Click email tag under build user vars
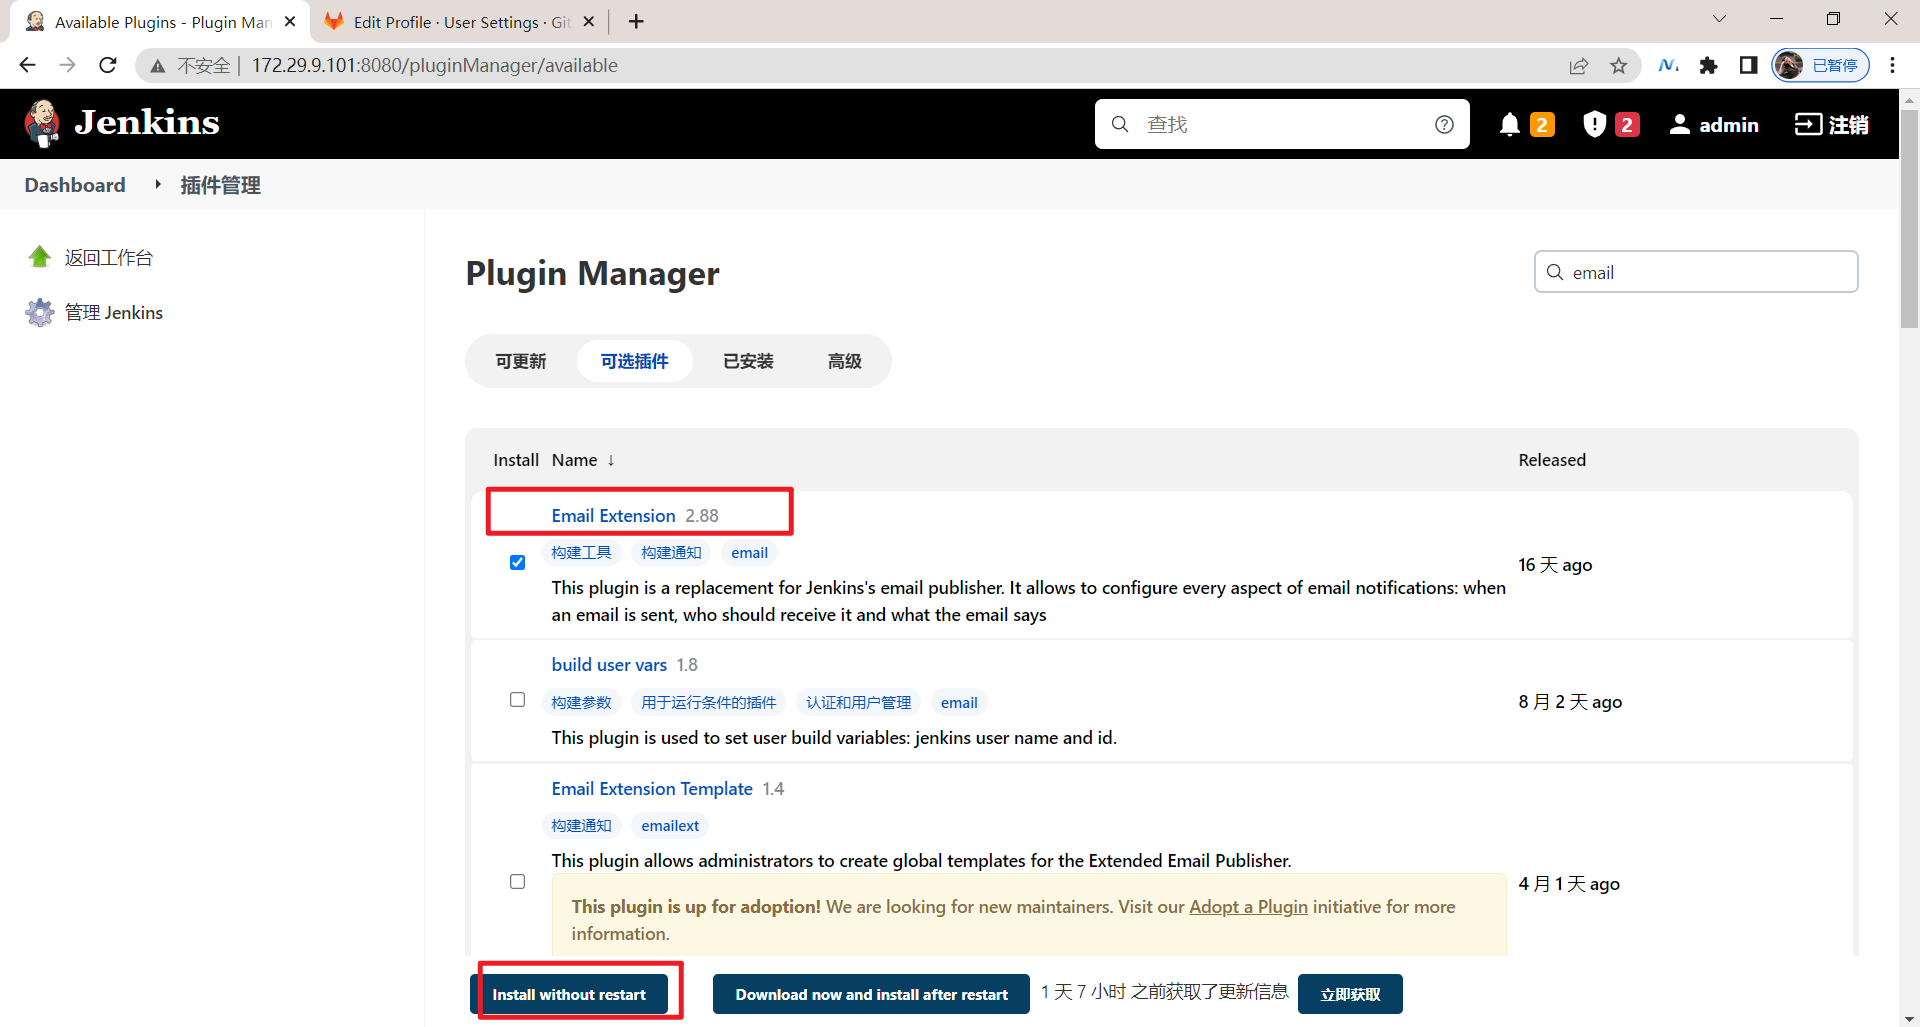 (x=959, y=703)
